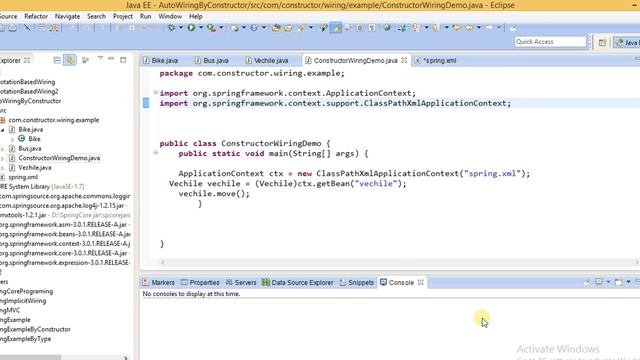Click the globe Open Web Browser icon
This screenshot has width=640, height=360.
point(387,28)
